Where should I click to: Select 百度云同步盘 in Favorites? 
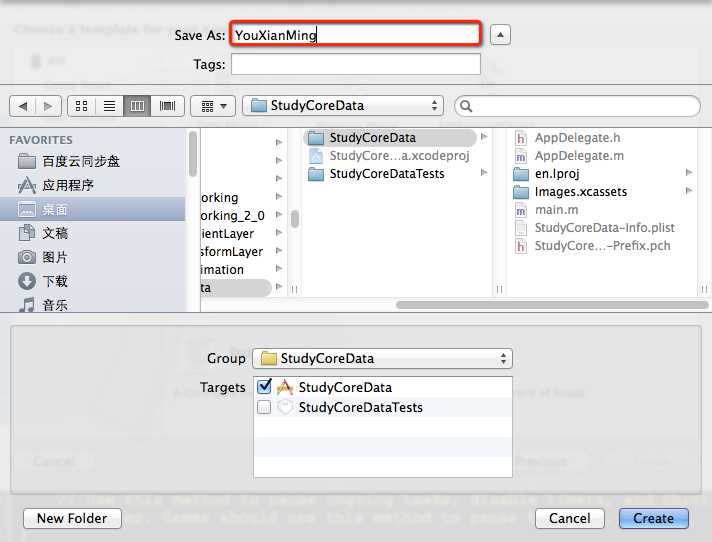[x=93, y=161]
